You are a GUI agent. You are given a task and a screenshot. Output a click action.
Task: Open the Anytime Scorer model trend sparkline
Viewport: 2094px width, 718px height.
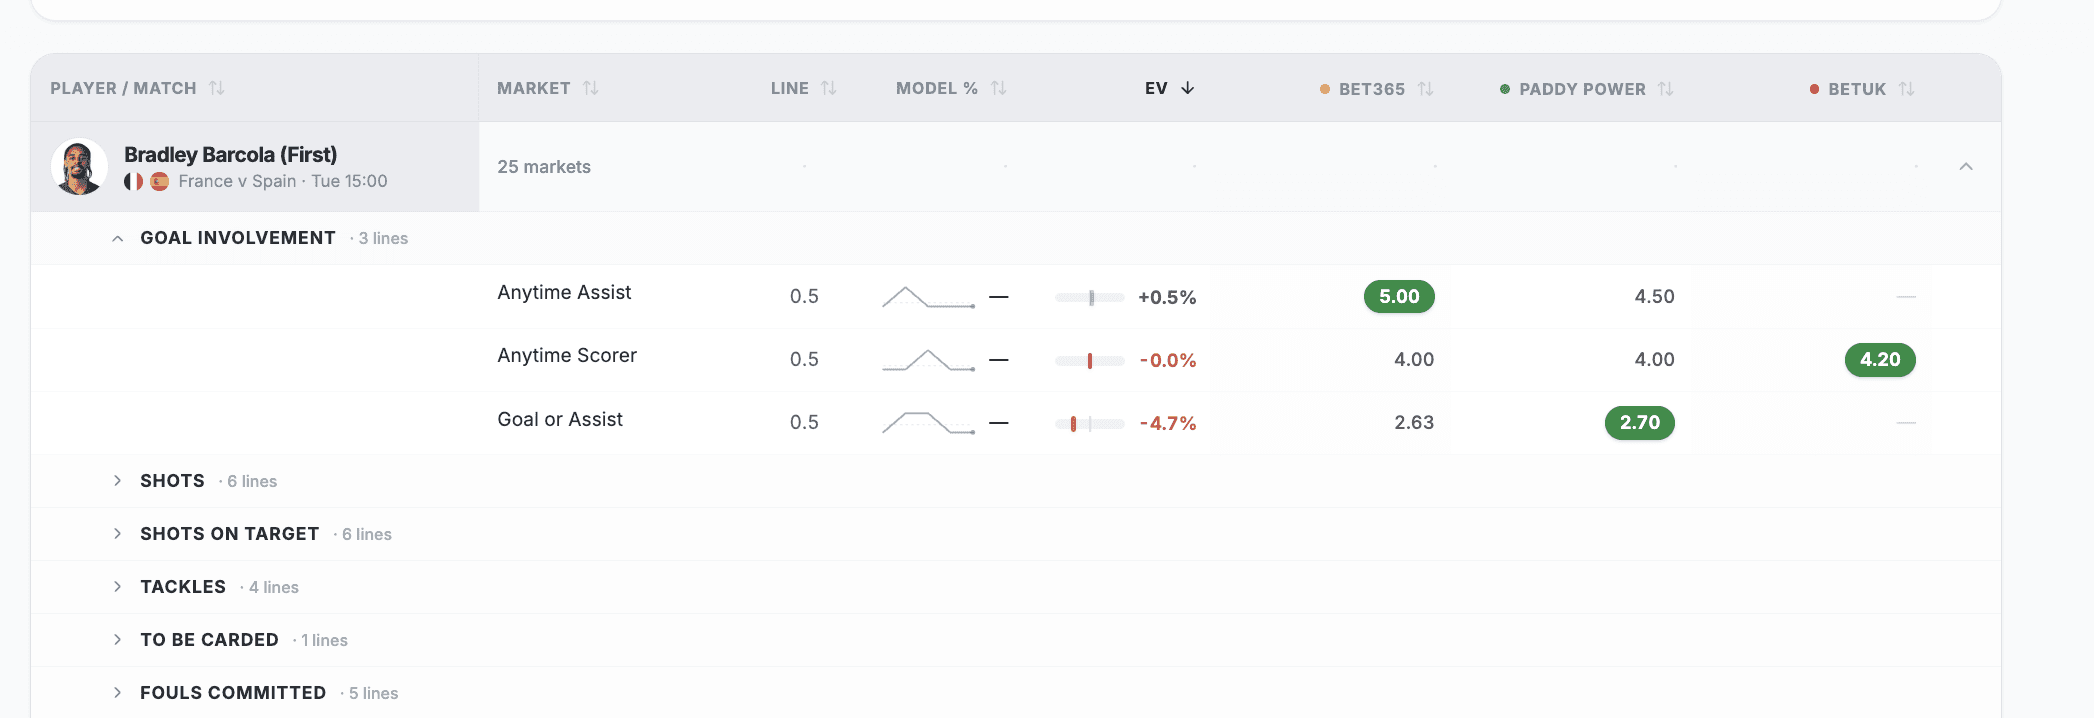pos(928,360)
